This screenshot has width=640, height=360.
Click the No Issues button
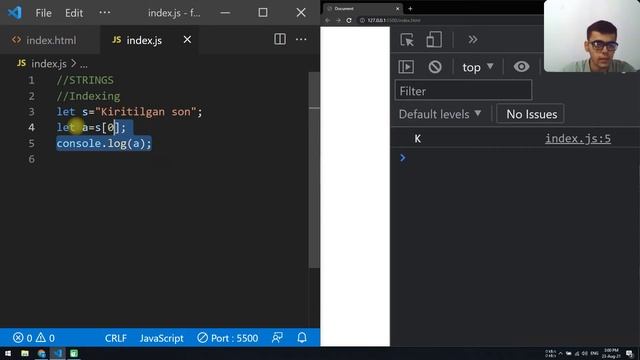(531, 114)
